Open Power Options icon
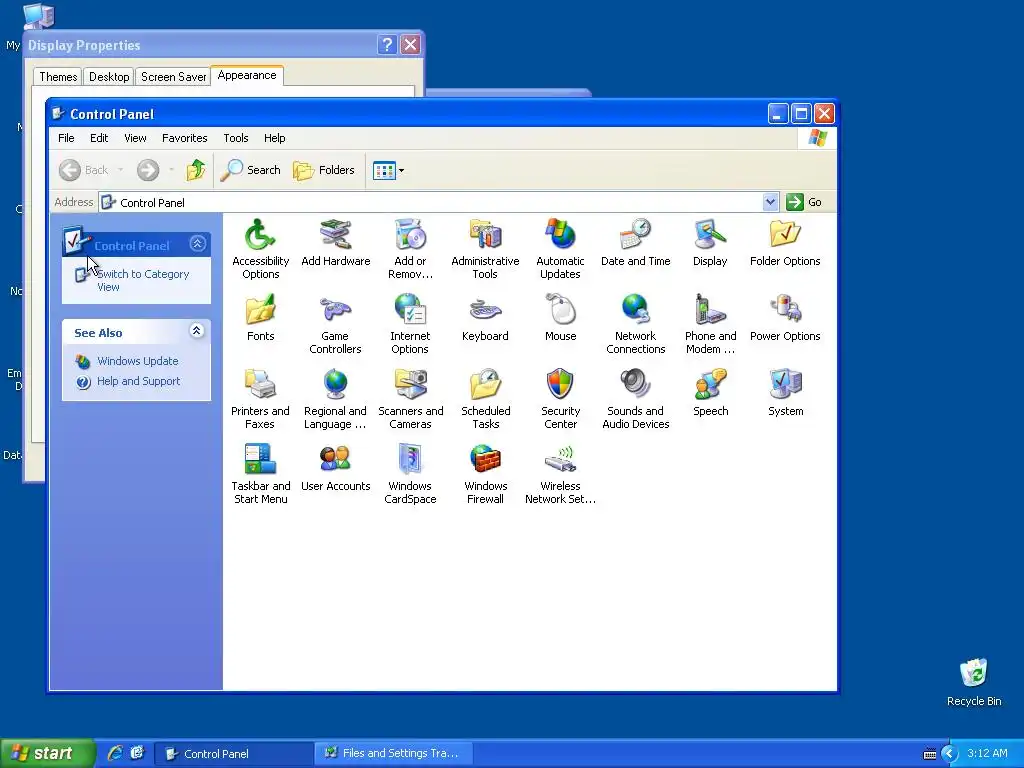 [785, 318]
